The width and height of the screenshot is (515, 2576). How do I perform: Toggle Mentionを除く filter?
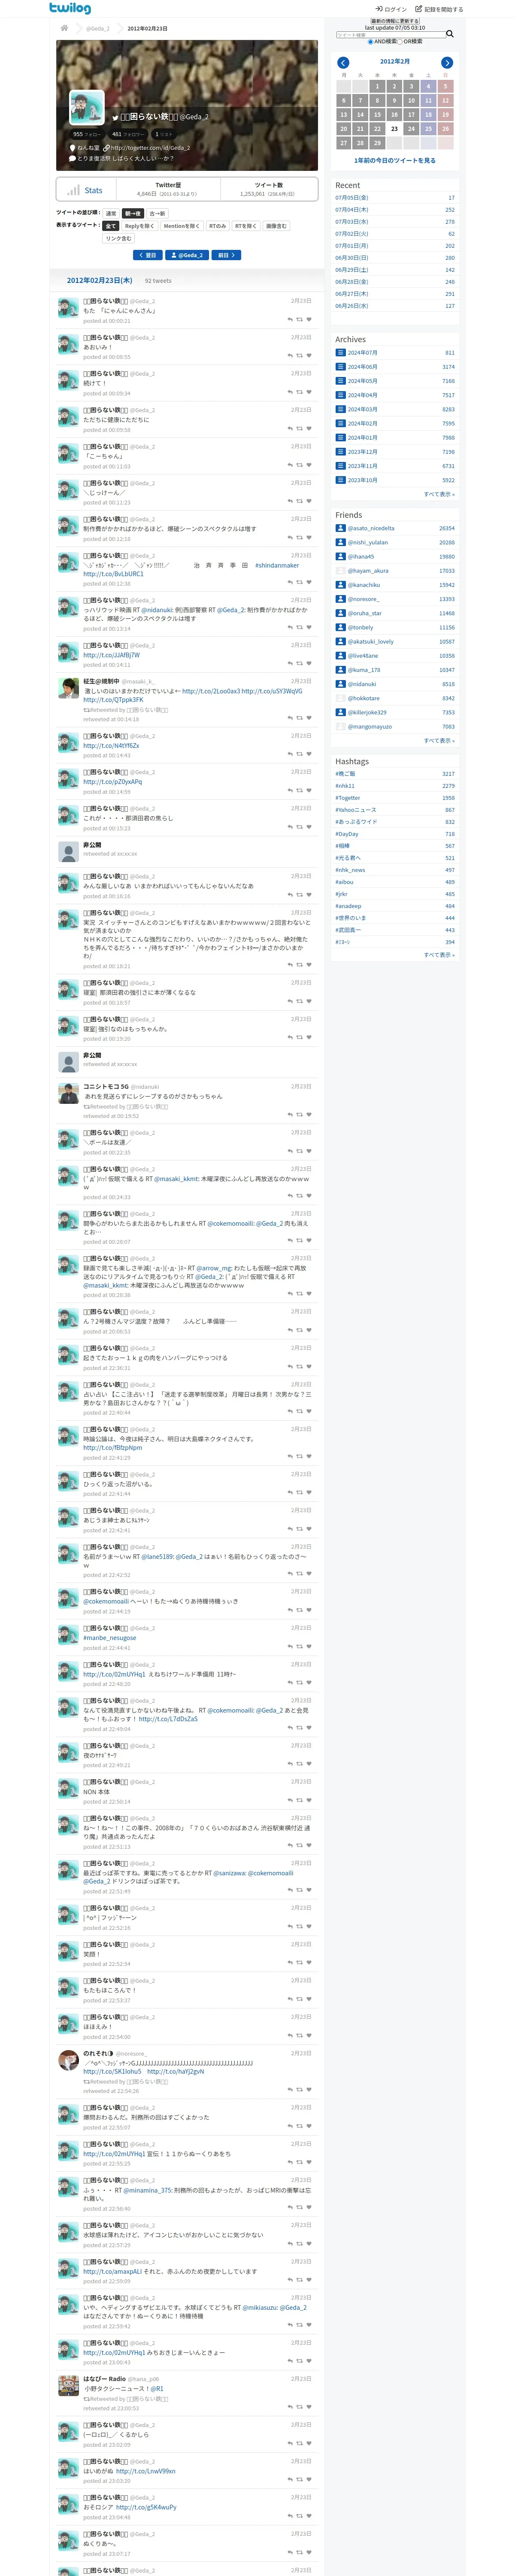coord(181,226)
